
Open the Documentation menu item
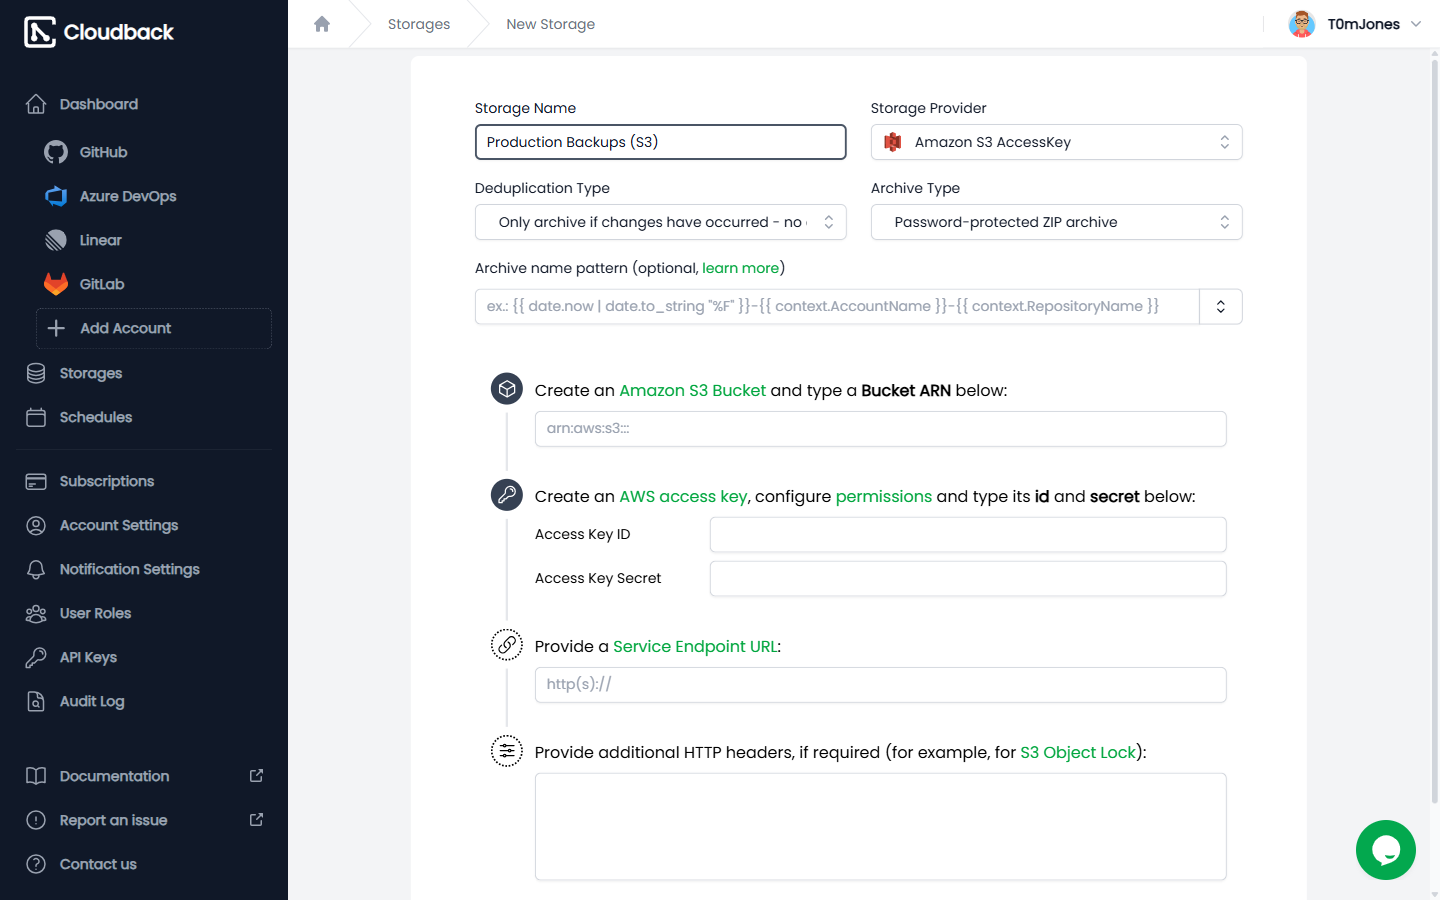pyautogui.click(x=144, y=776)
